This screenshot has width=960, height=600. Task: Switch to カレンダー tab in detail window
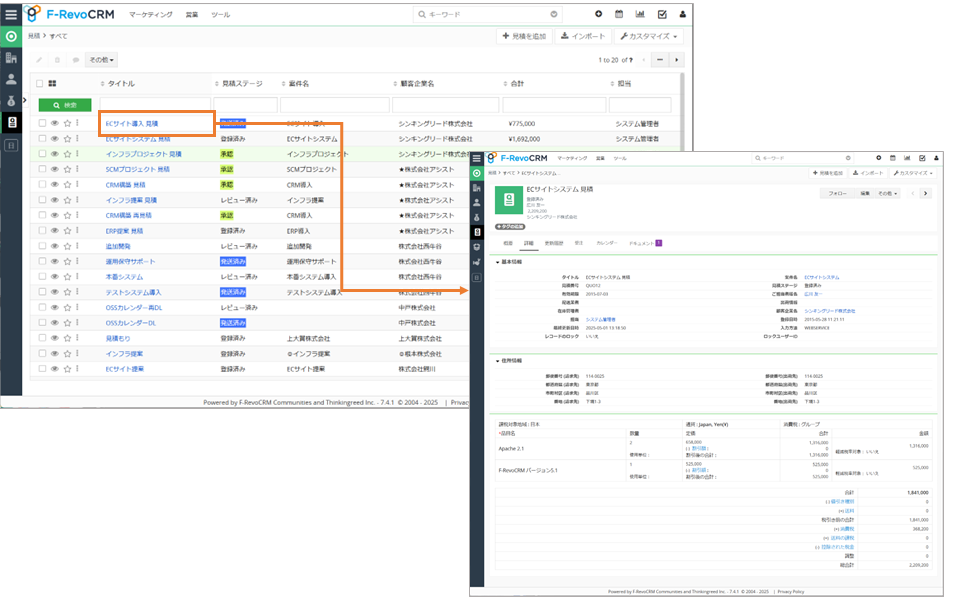point(607,244)
